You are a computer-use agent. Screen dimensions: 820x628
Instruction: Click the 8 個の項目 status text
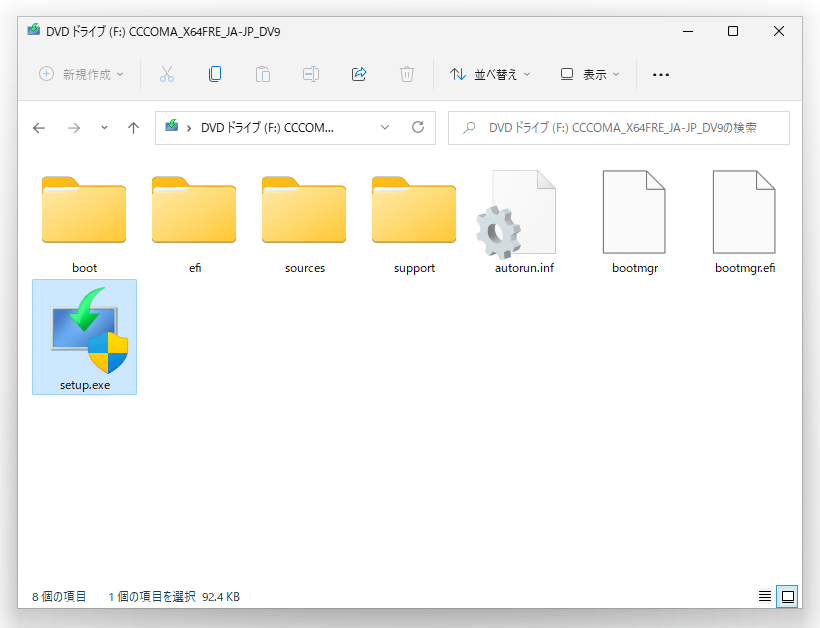pos(59,597)
